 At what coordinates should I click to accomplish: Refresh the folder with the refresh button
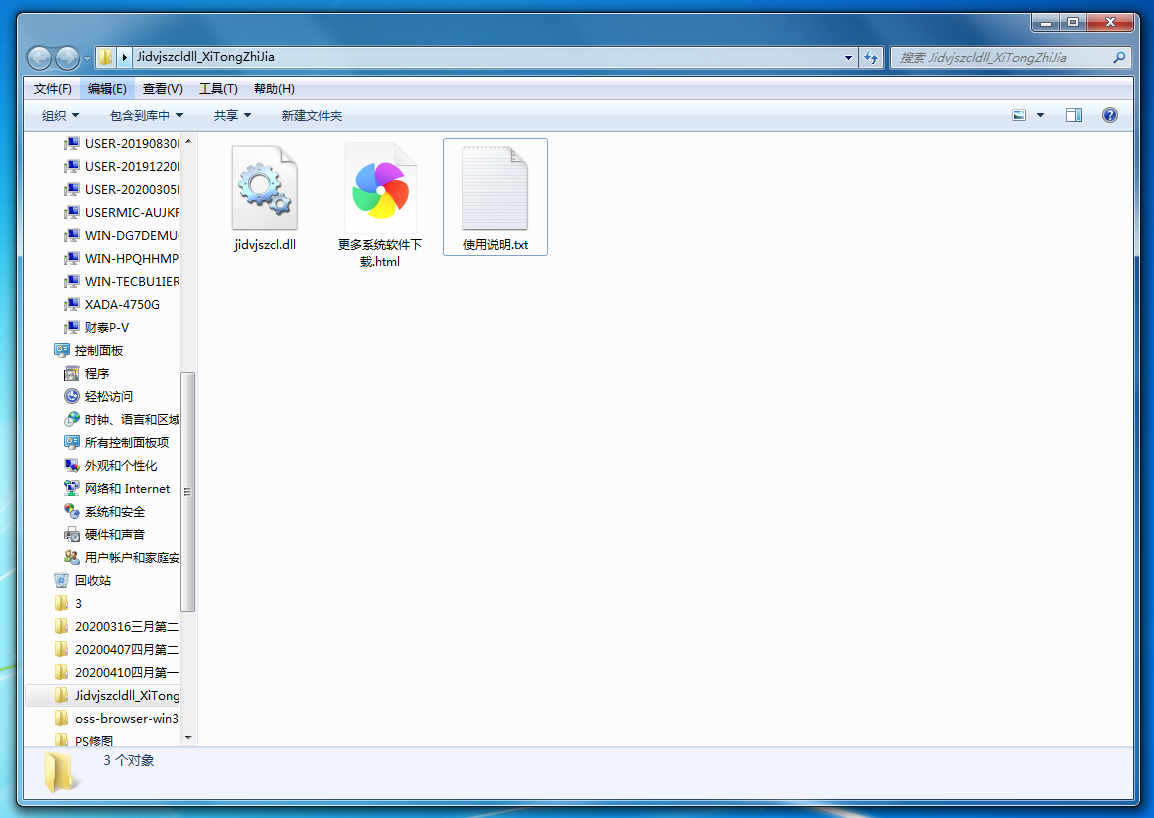tap(871, 57)
